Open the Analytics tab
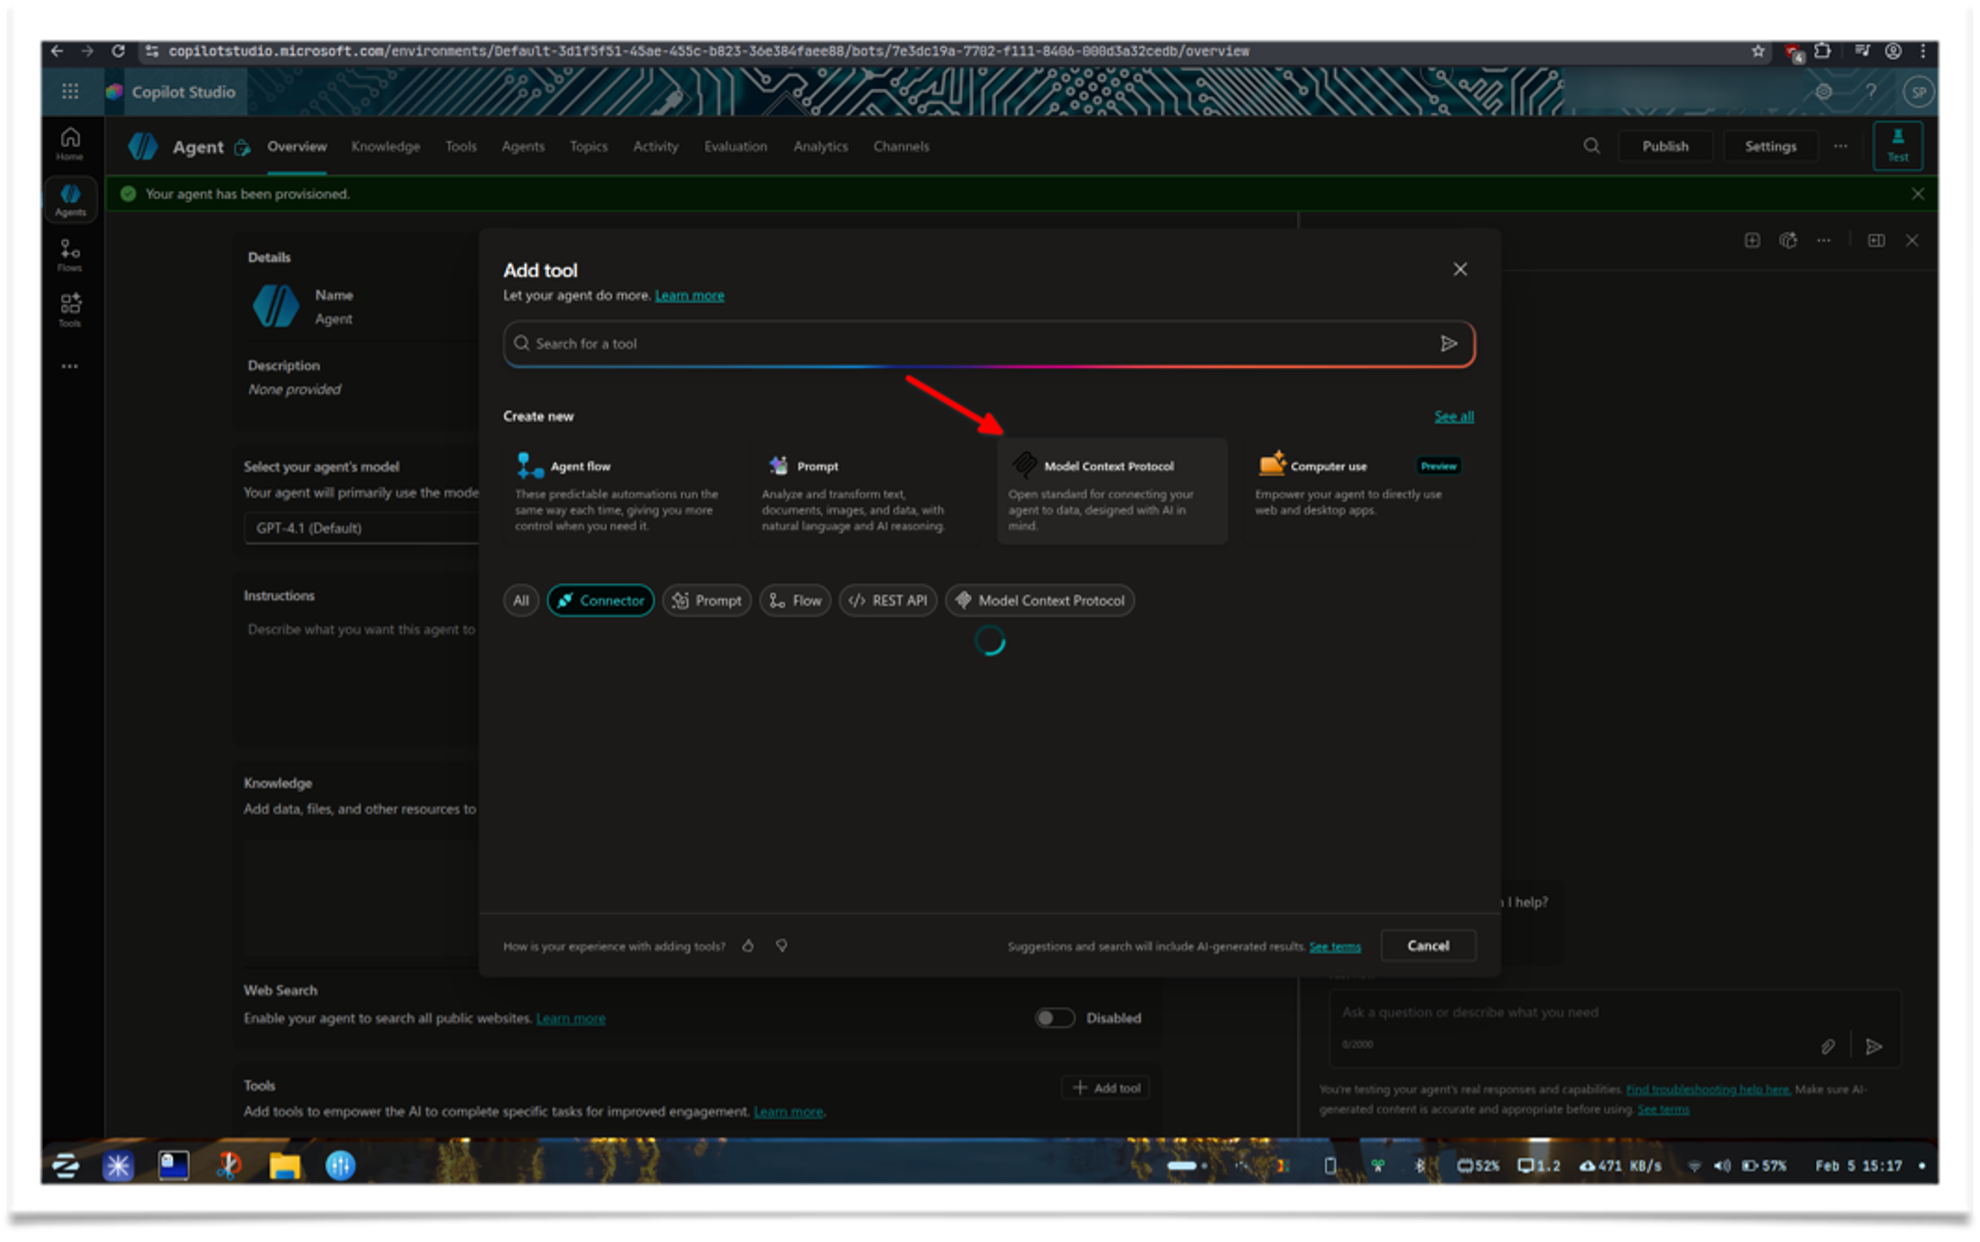This screenshot has height=1242, width=1980. [x=820, y=146]
